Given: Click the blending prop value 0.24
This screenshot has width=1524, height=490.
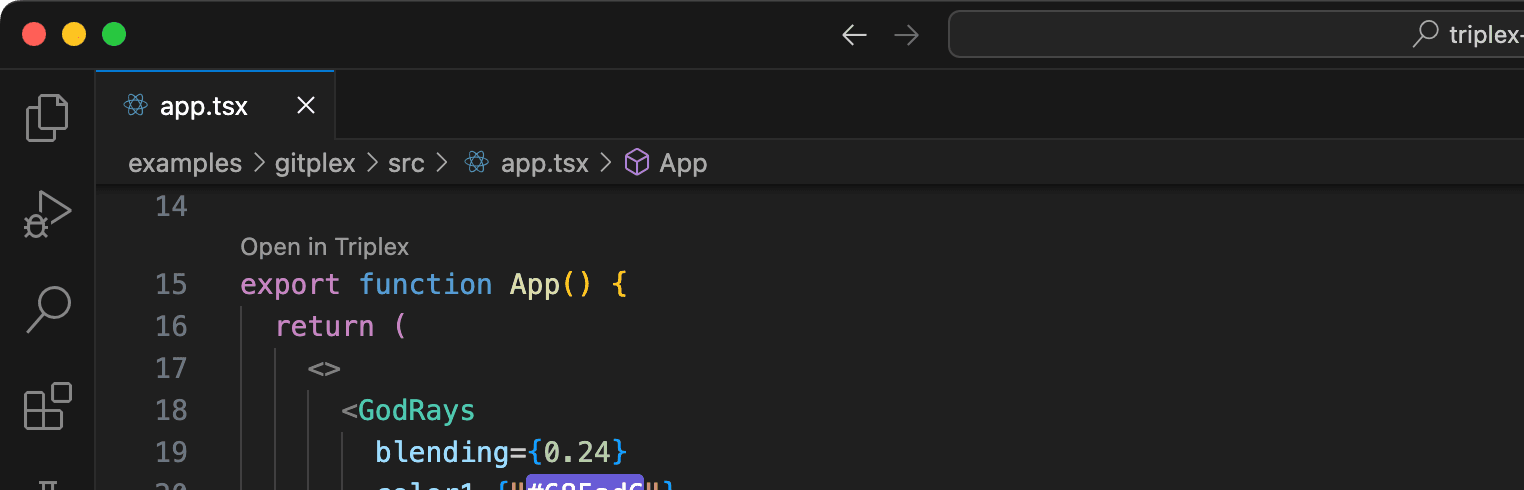Looking at the screenshot, I should [577, 453].
